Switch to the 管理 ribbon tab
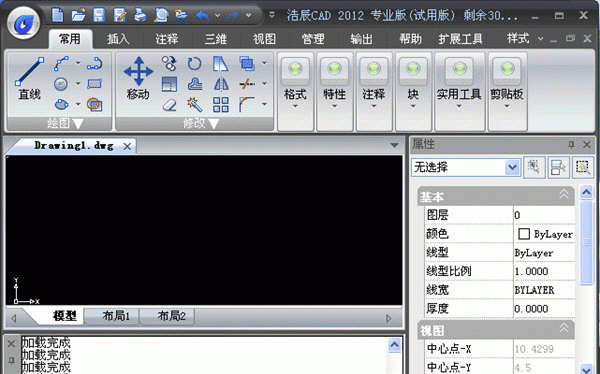The width and height of the screenshot is (600, 374). click(313, 39)
